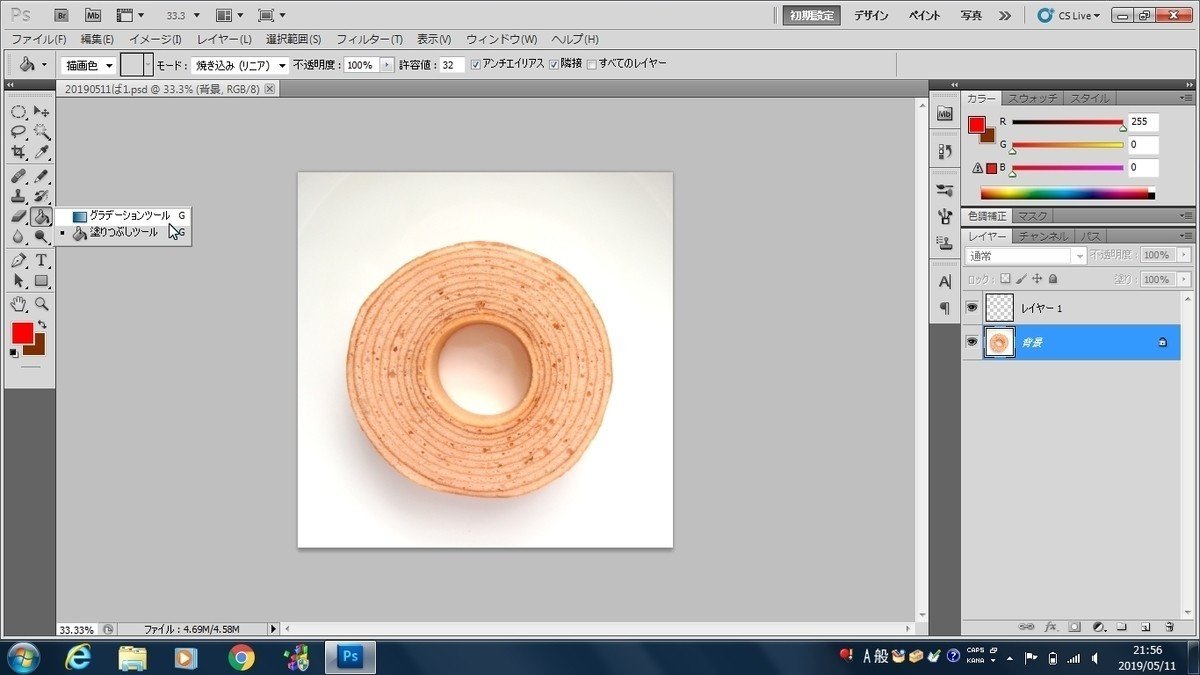Toggle lock transparent pixels
The image size is (1200, 675).
coord(1005,280)
